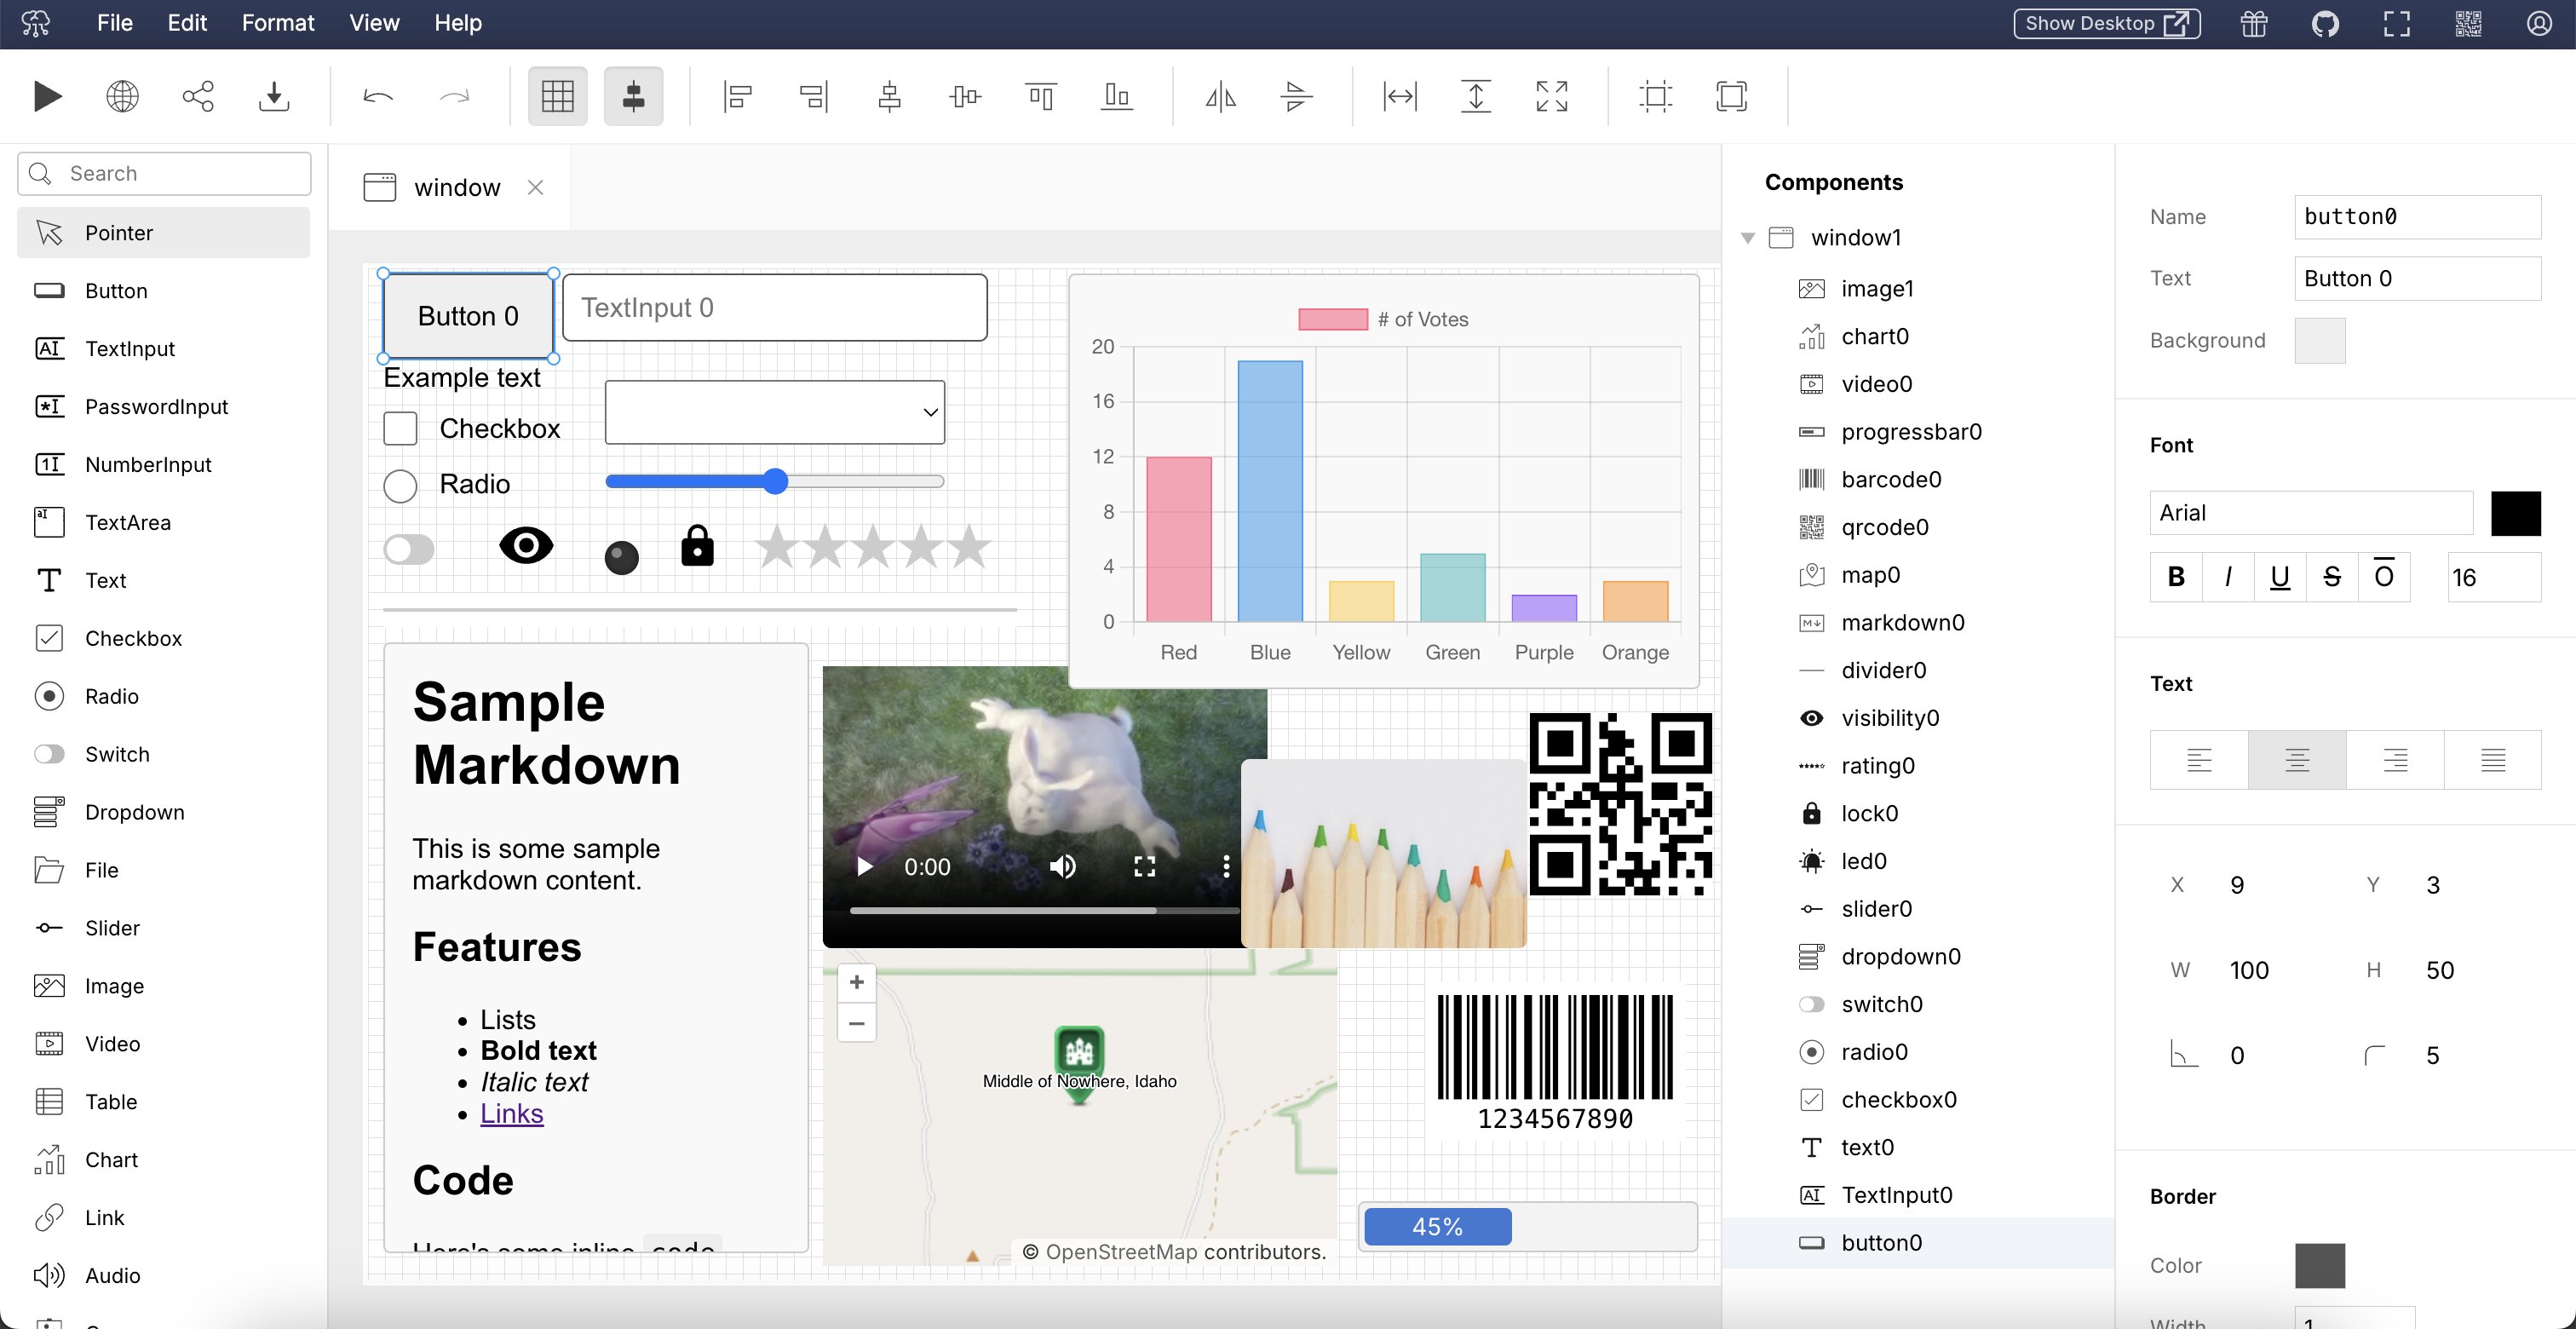Click the Show Desktop button

click(x=2106, y=23)
